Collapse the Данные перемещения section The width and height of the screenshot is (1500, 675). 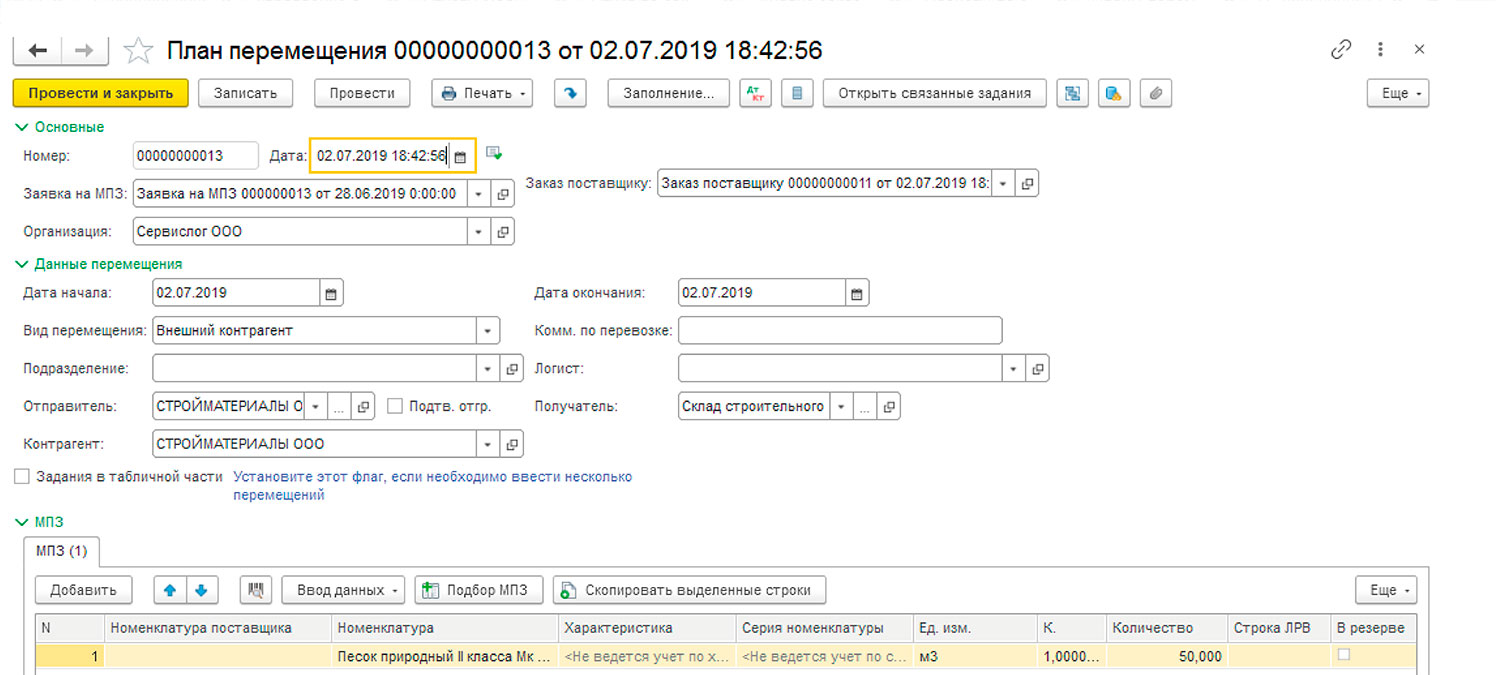coord(22,264)
